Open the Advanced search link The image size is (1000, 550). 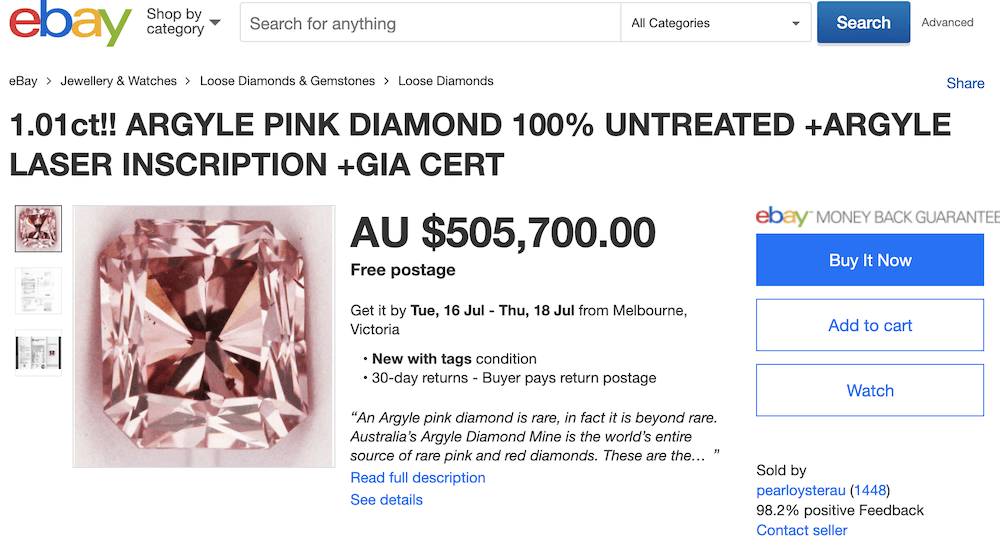coord(947,22)
